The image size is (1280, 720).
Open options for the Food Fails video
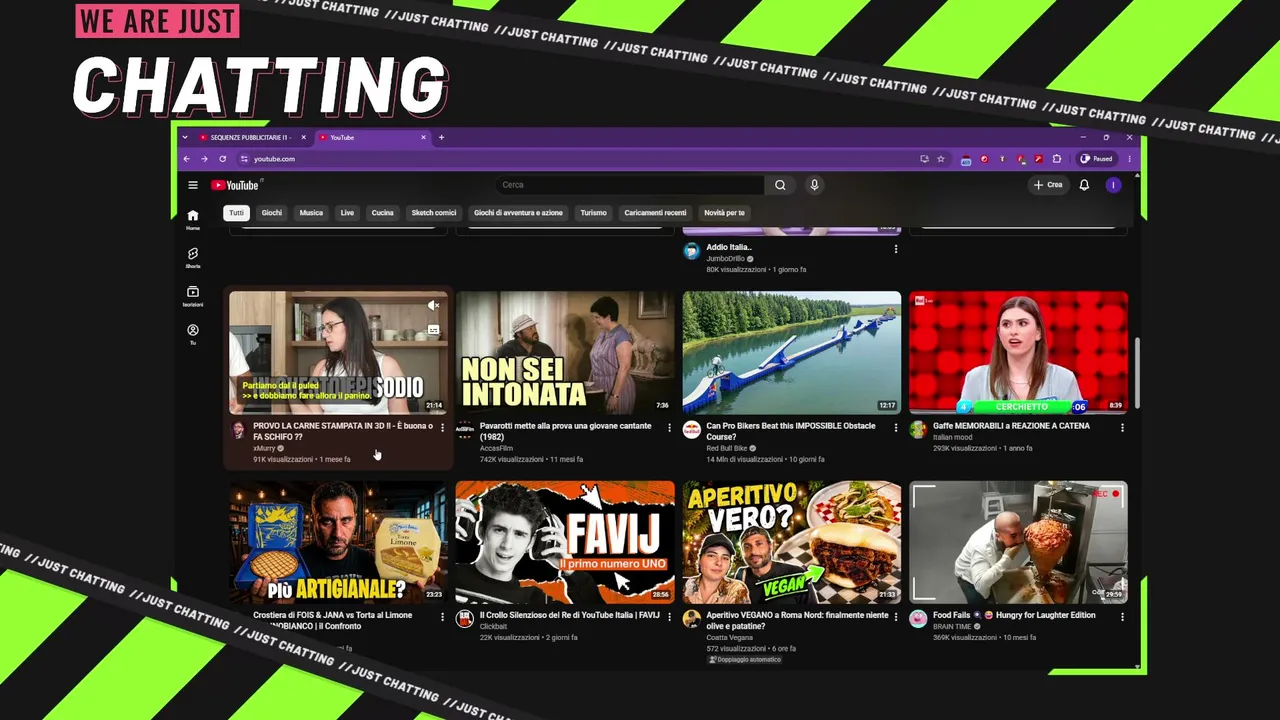coord(1122,617)
